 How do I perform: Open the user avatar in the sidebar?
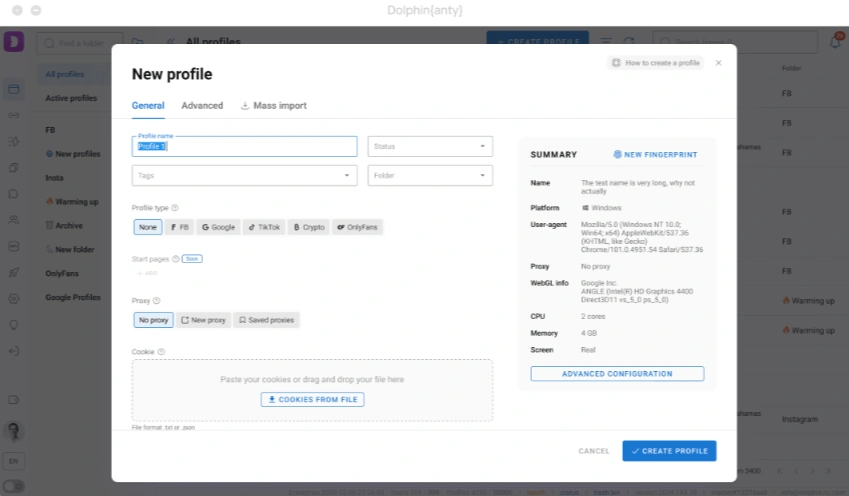[x=14, y=431]
